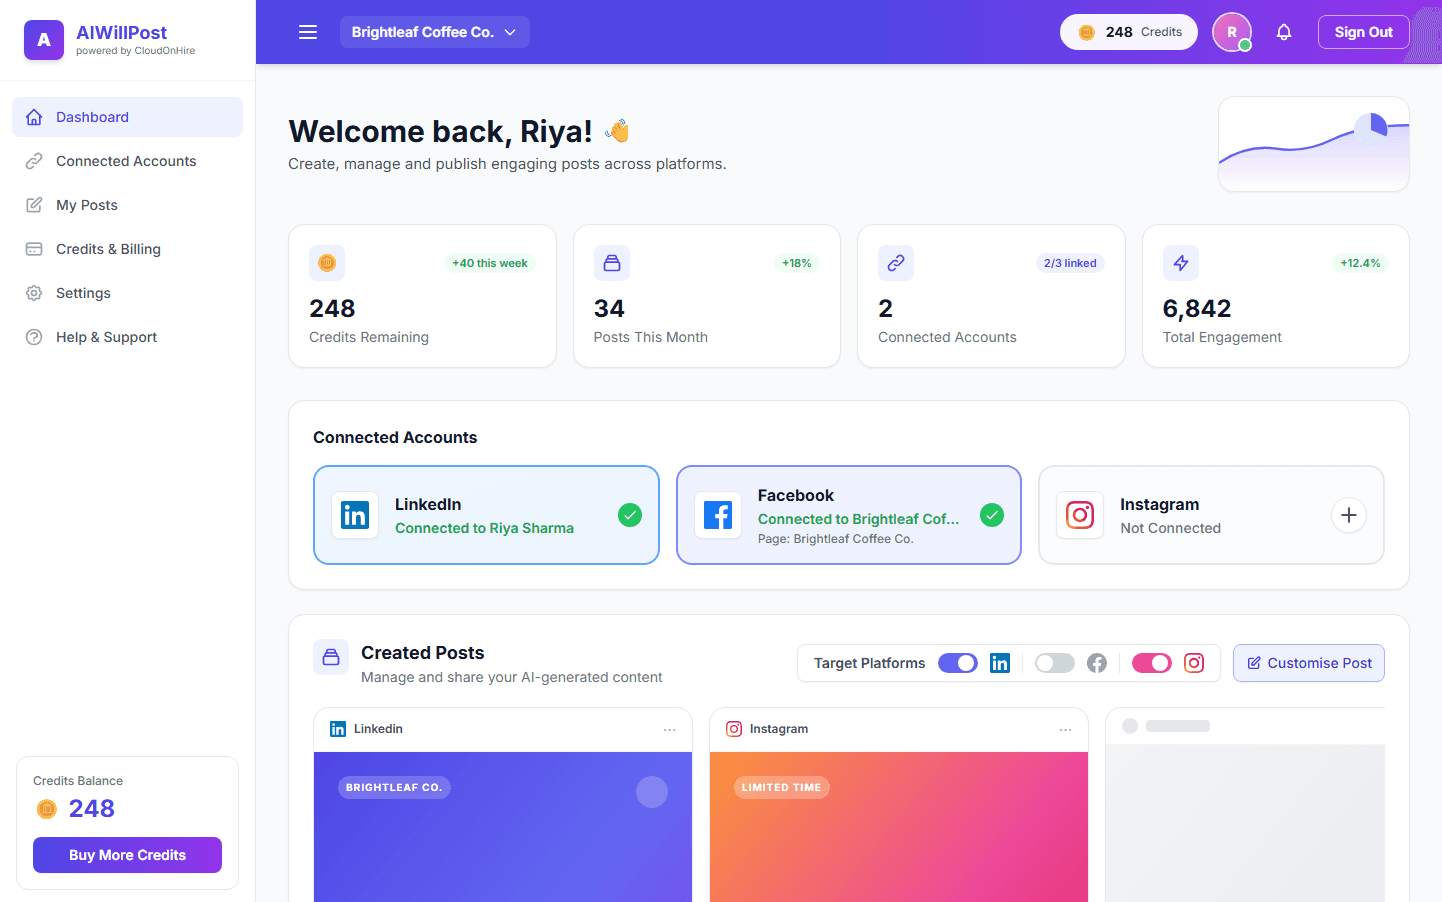Screen dimensions: 1442x902
Task: Open the notifications bell
Action: 1284,32
